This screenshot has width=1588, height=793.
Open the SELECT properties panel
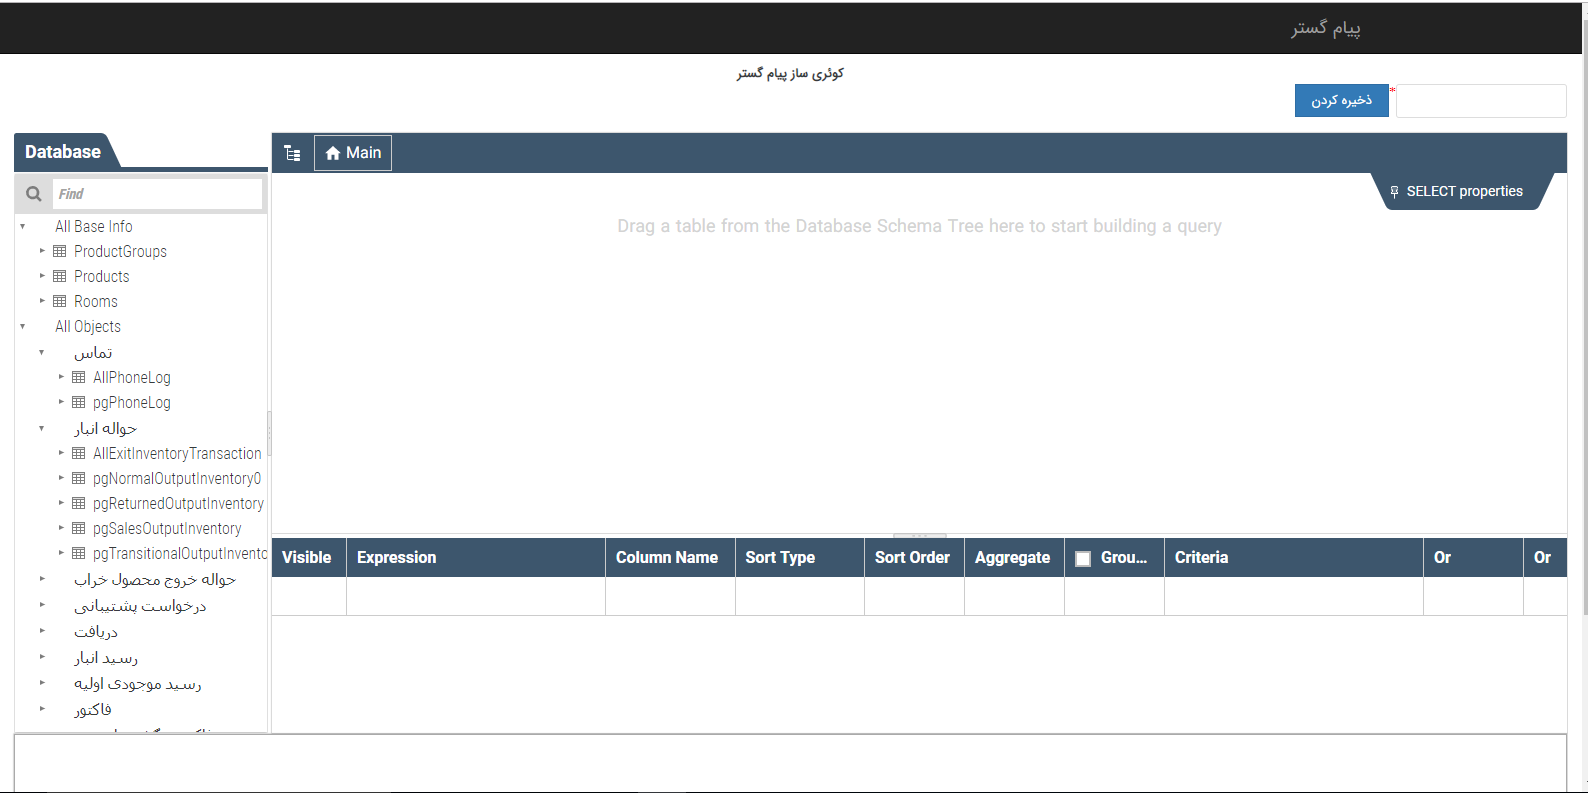[1464, 191]
